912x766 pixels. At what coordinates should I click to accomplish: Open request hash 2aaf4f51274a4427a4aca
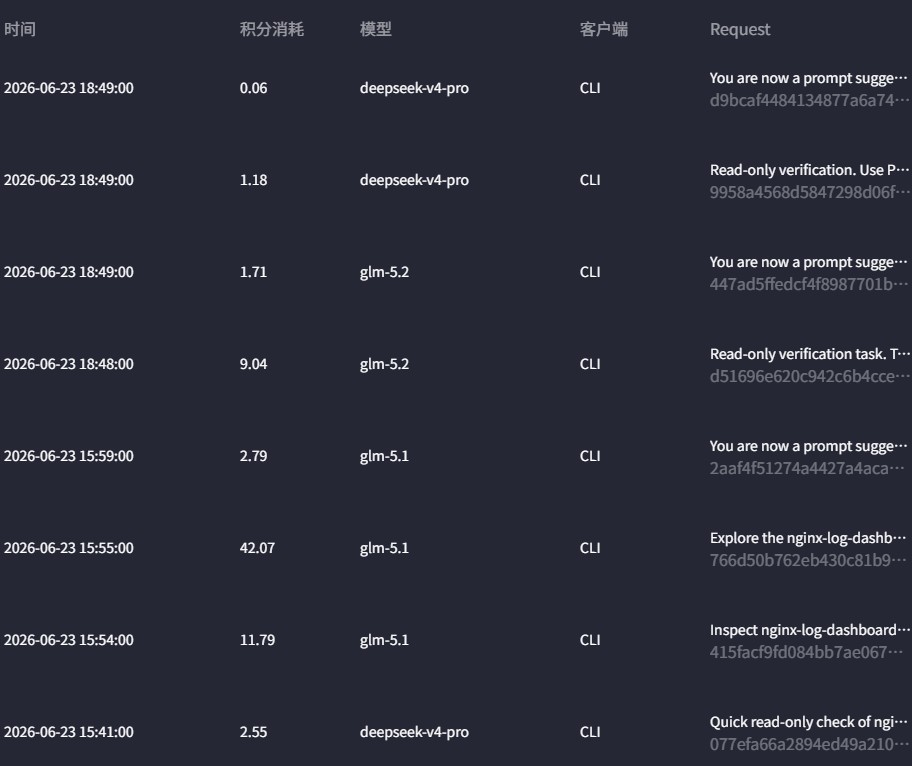click(x=807, y=468)
